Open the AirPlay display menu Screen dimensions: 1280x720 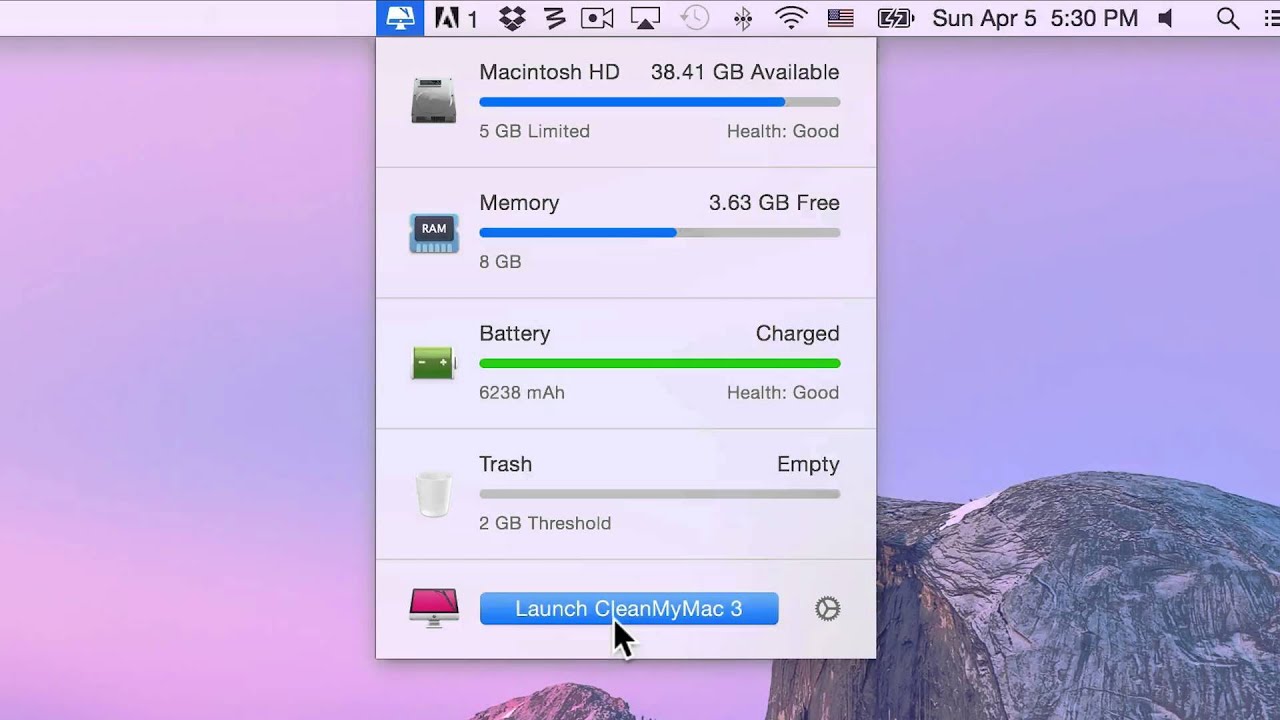(x=645, y=18)
